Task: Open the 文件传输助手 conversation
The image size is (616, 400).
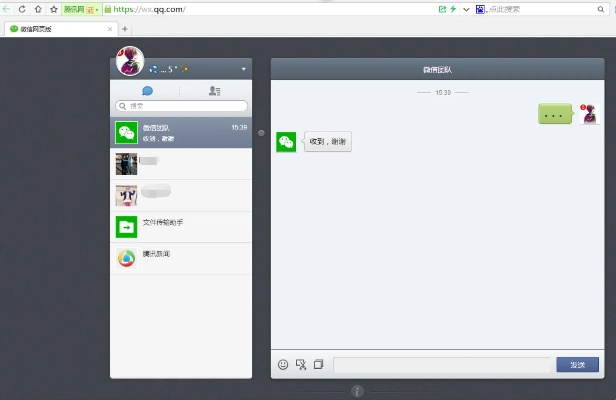Action: [x=181, y=227]
